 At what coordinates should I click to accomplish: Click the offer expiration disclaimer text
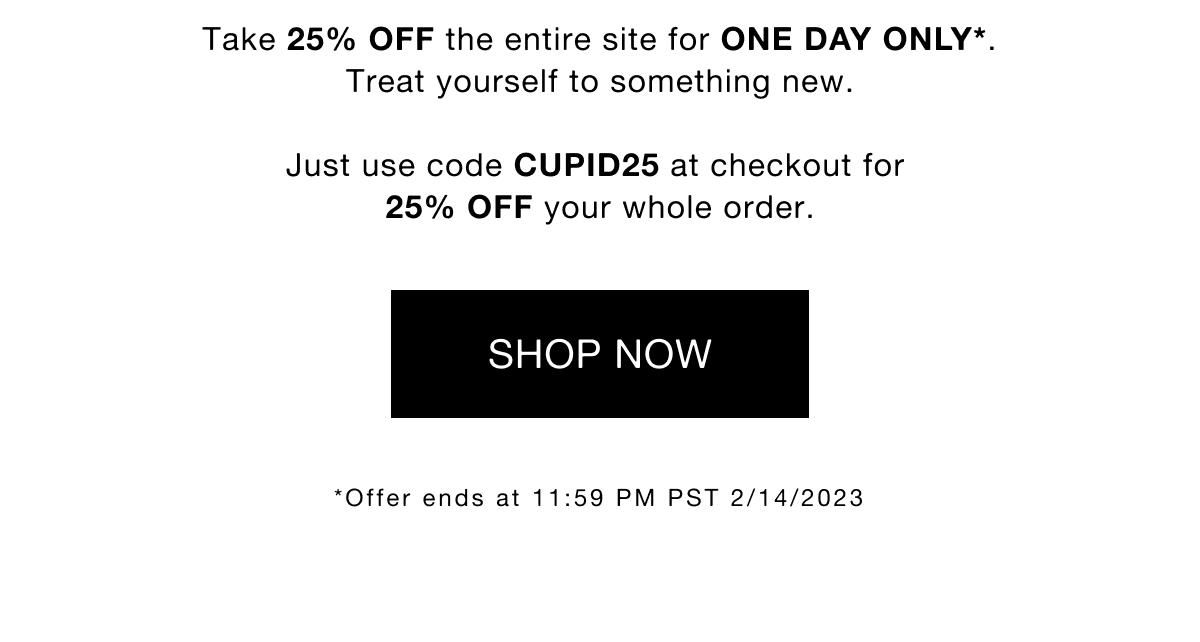tap(600, 497)
